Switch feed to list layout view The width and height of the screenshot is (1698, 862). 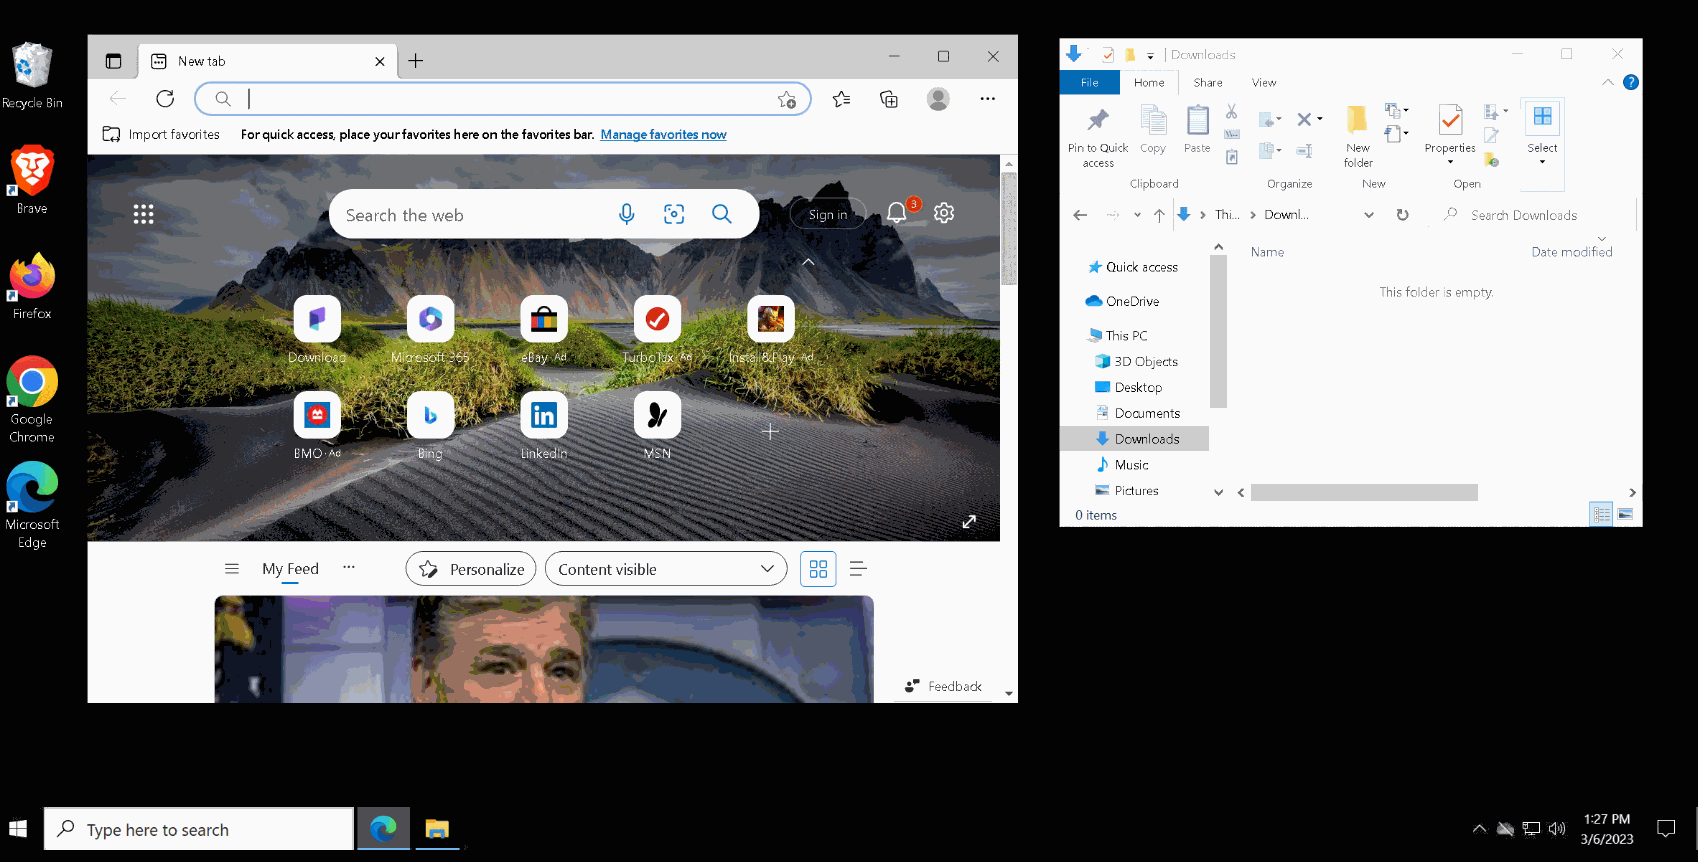click(858, 569)
